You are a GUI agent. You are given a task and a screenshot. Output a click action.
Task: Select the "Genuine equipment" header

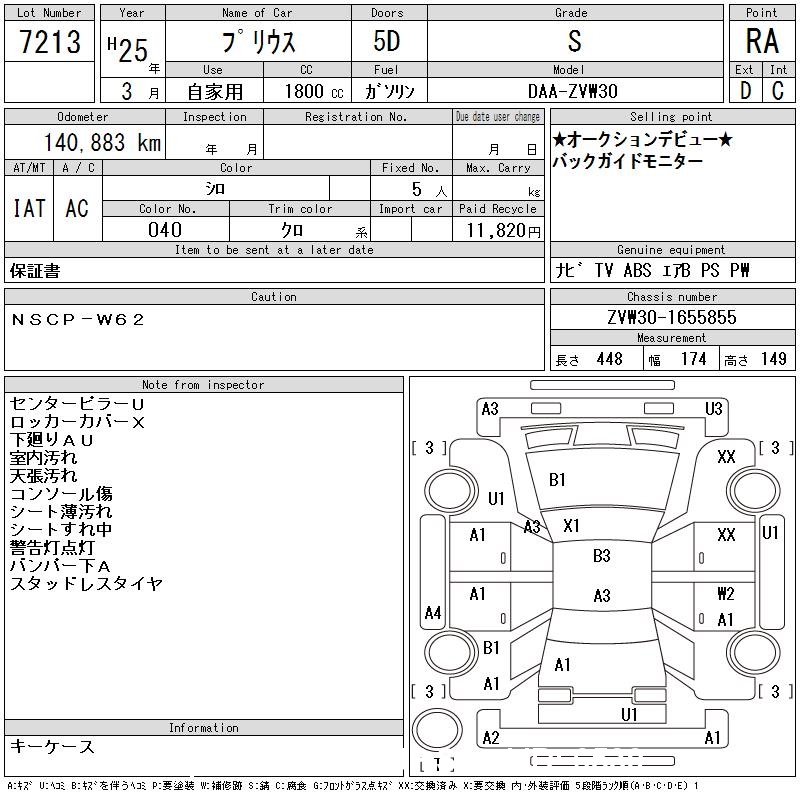671,249
